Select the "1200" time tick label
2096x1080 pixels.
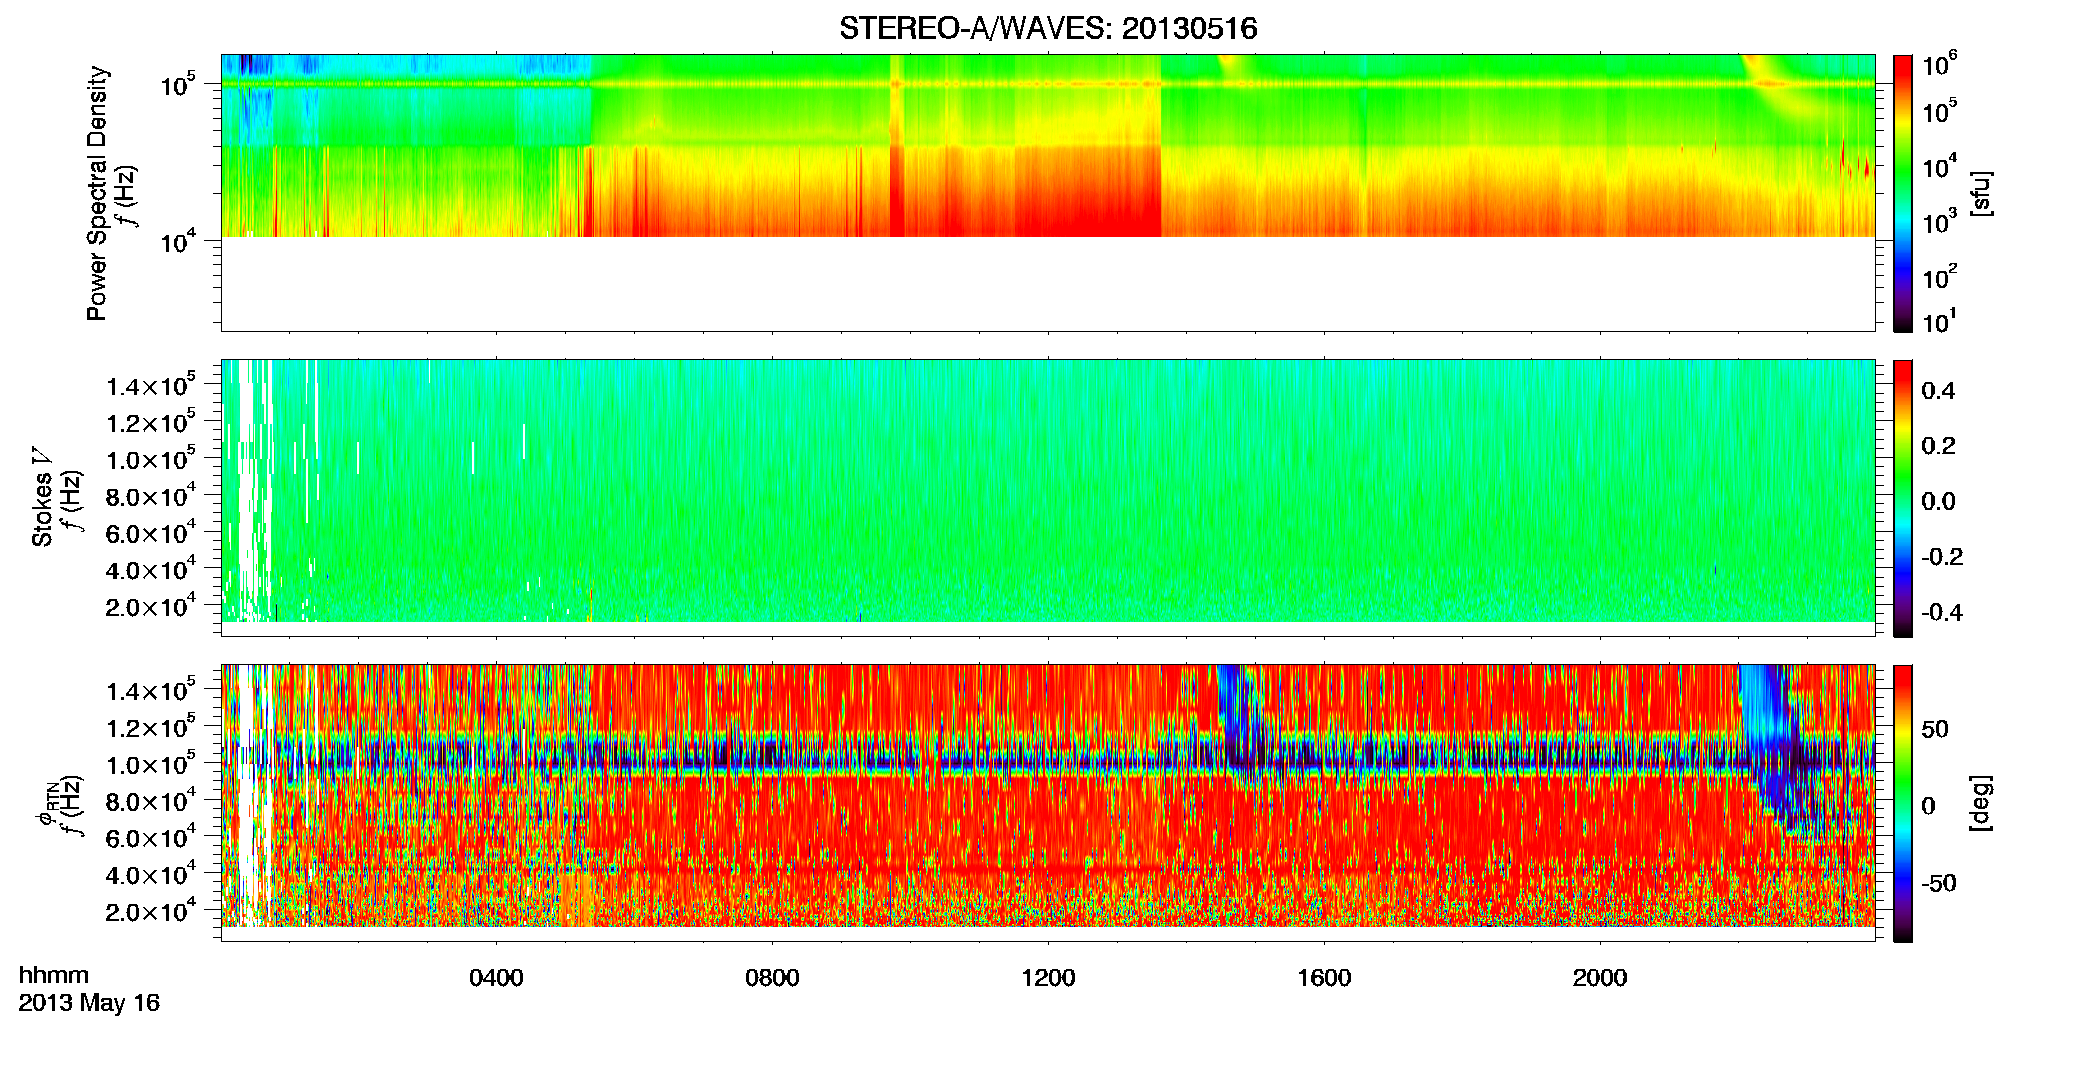click(x=1048, y=978)
